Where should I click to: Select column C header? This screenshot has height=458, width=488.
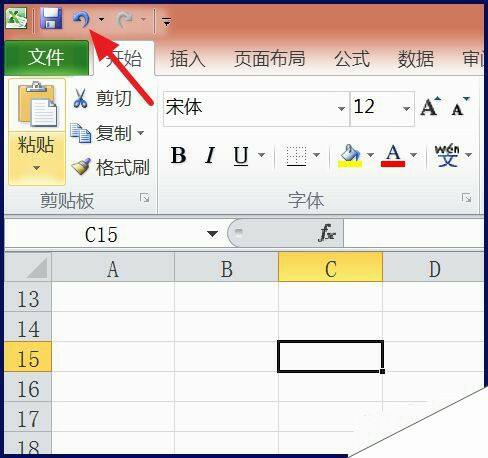click(x=330, y=268)
